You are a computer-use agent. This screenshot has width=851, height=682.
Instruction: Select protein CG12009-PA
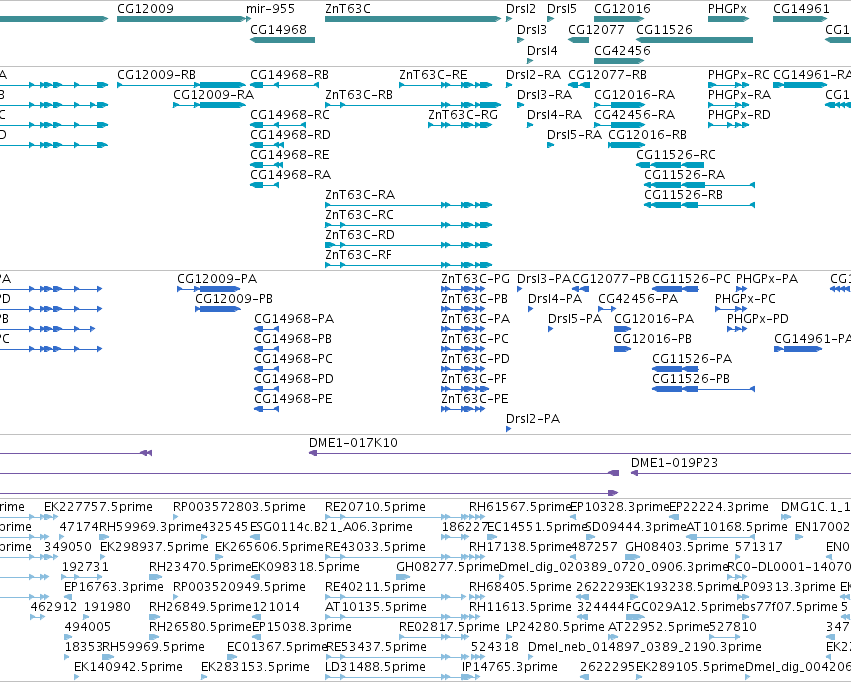point(217,279)
